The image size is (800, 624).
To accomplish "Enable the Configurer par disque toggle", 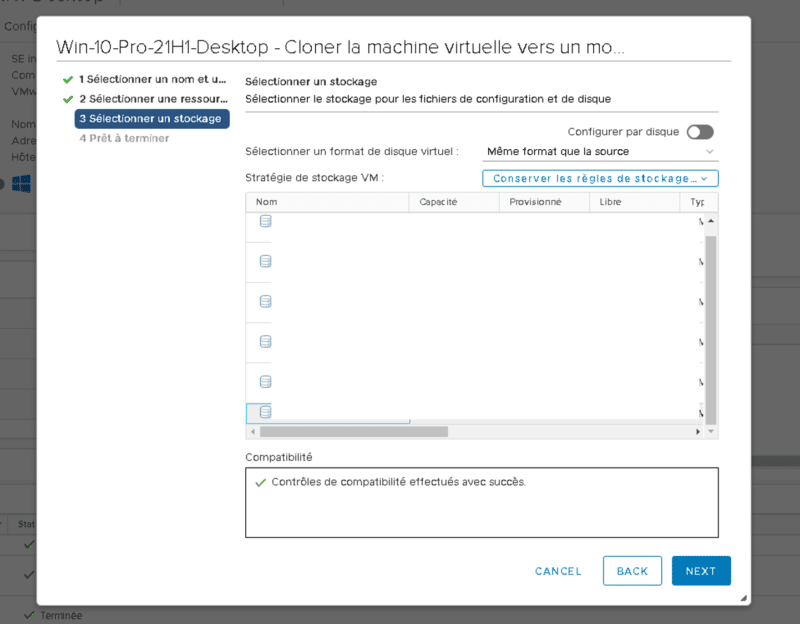I will (x=700, y=132).
